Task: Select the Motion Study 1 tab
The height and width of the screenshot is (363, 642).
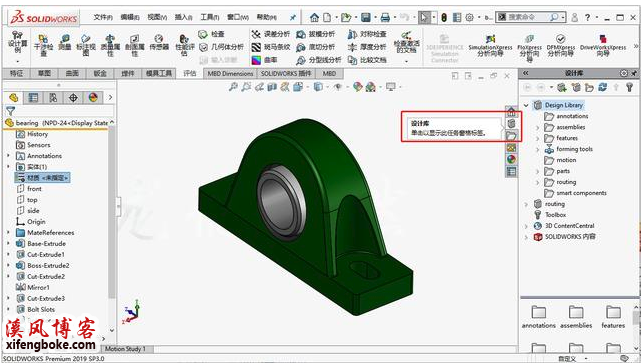Action: point(125,349)
